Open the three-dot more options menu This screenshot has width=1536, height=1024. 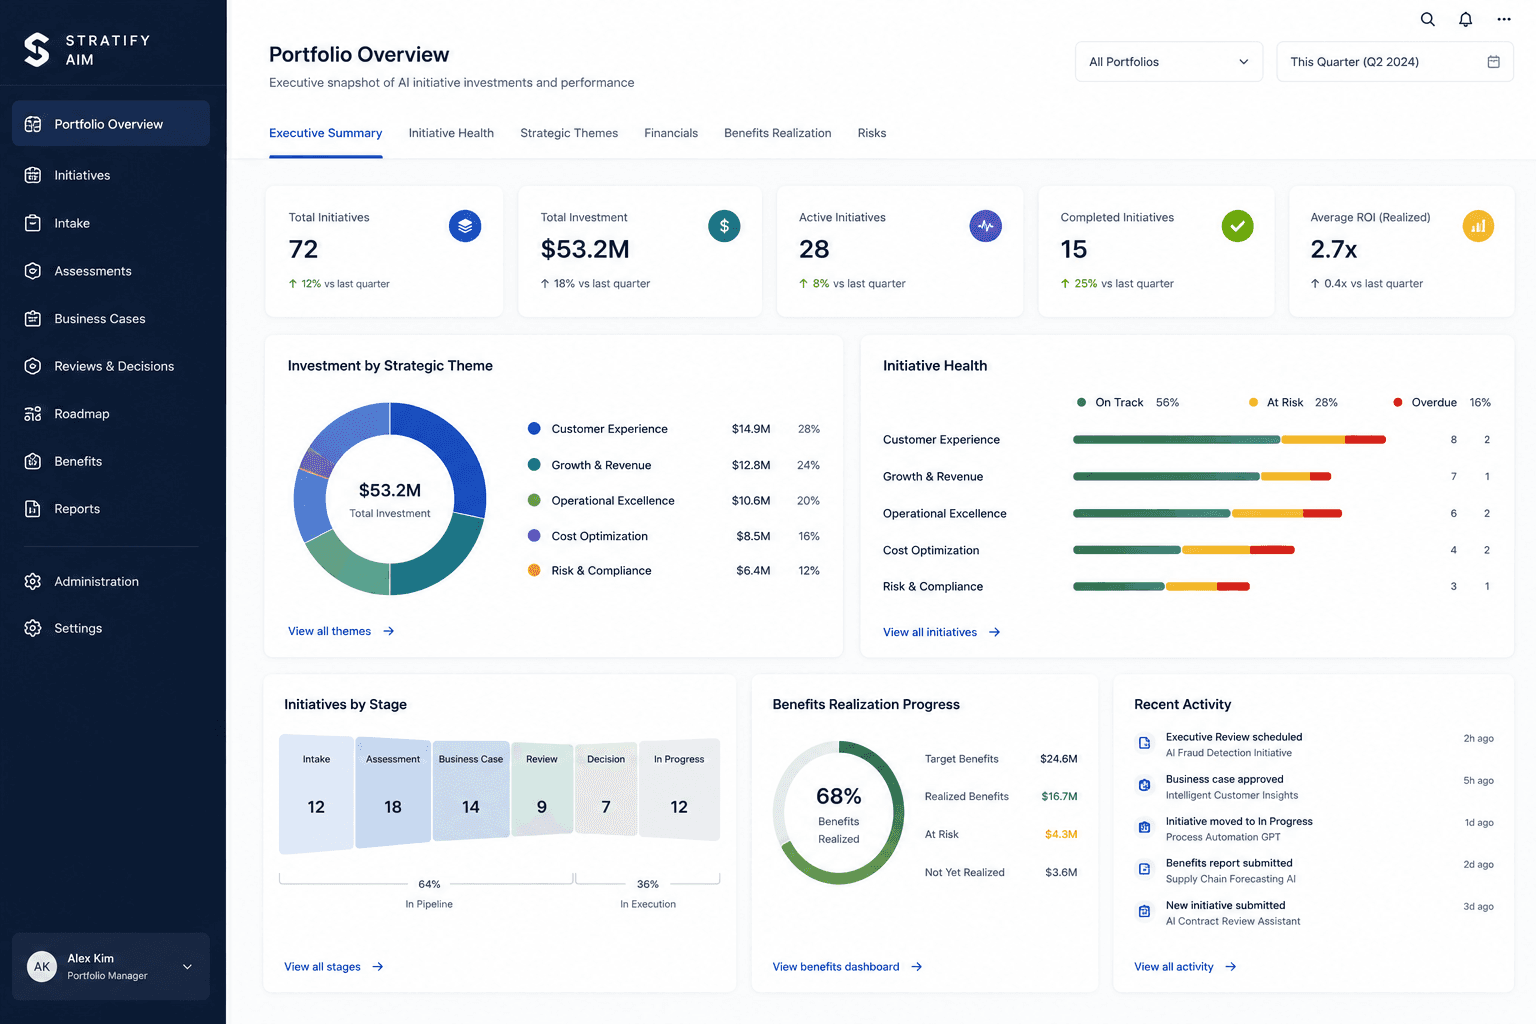[x=1504, y=19]
